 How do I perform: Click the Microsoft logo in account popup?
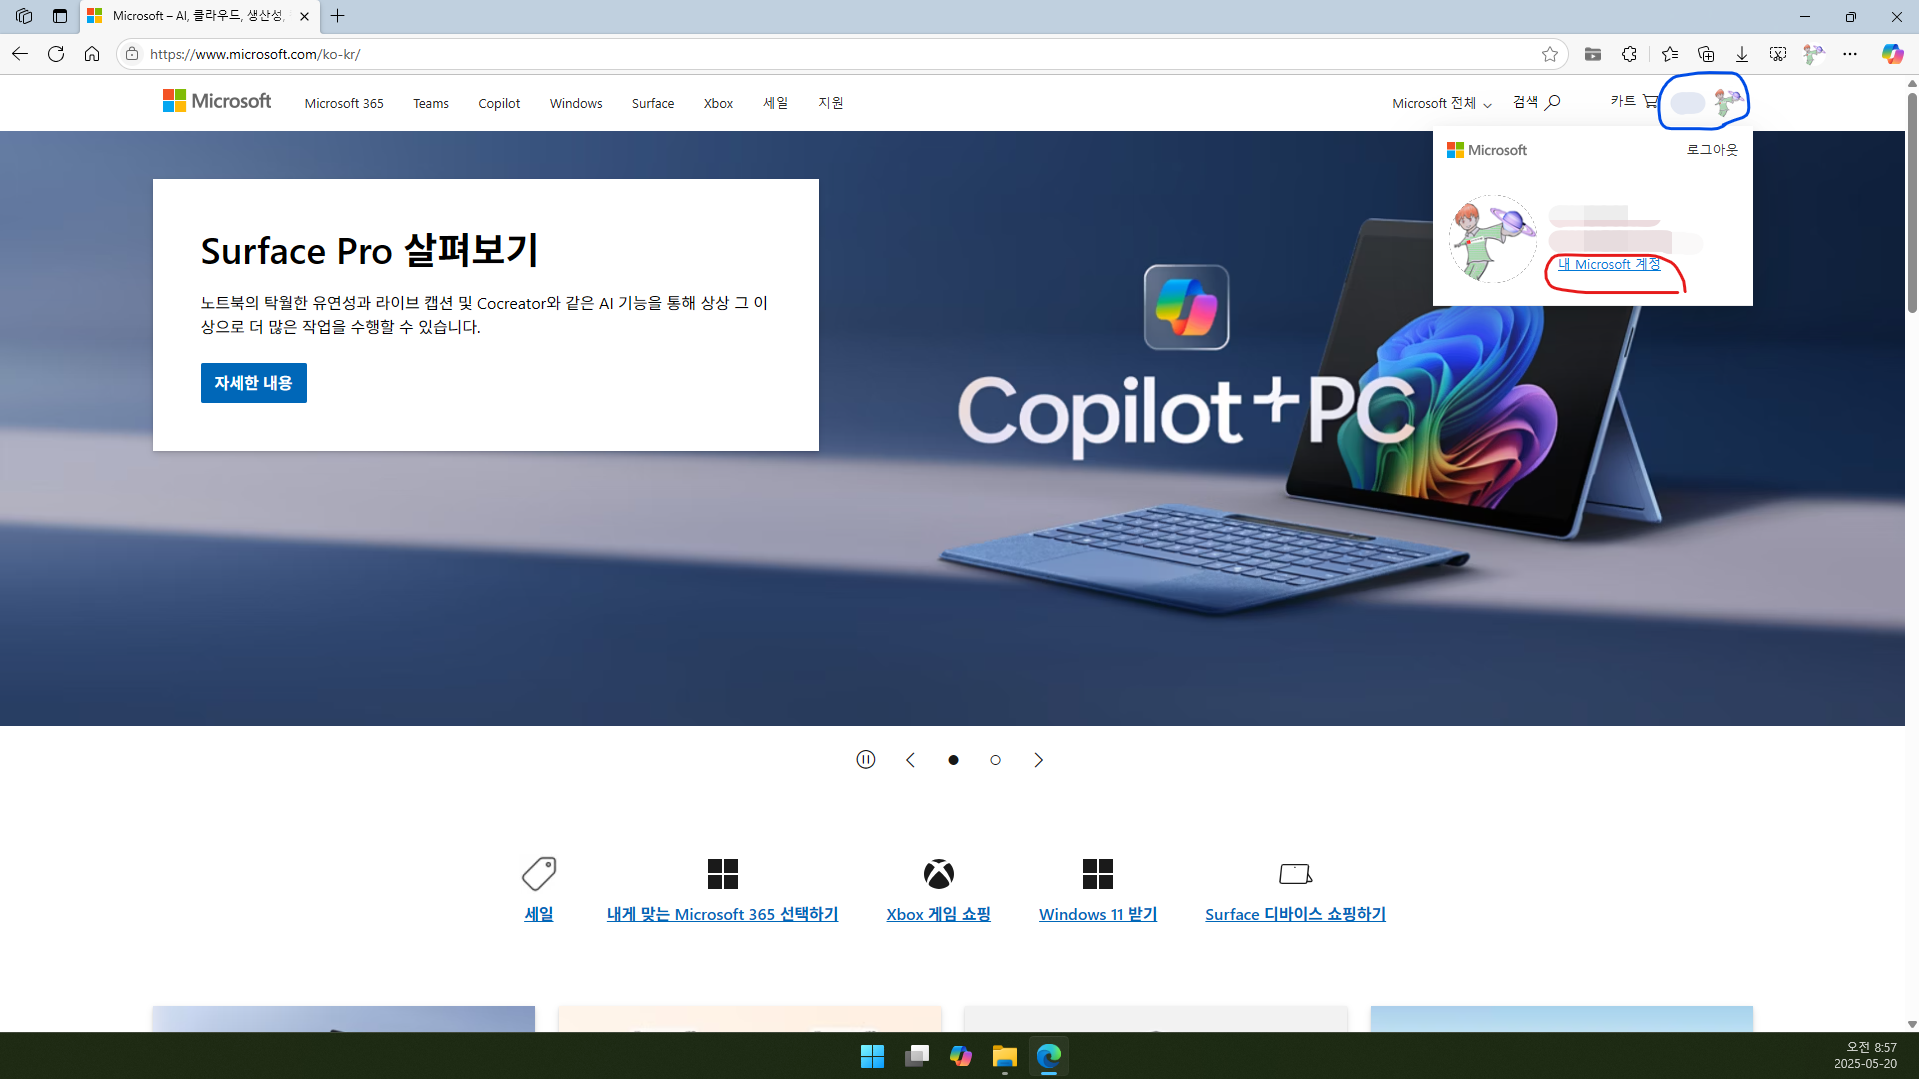(x=1487, y=150)
